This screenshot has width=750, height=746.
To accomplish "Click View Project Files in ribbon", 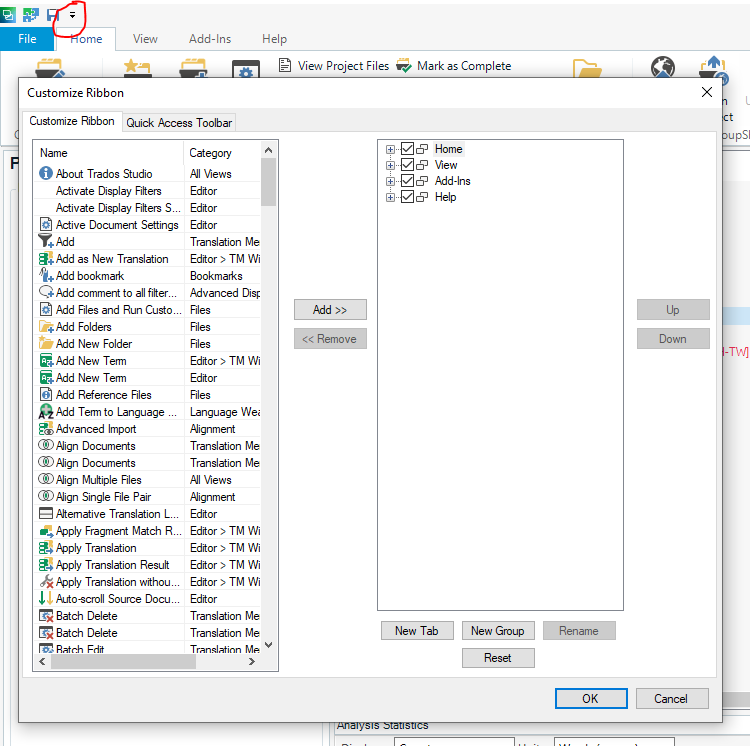I will pos(334,66).
